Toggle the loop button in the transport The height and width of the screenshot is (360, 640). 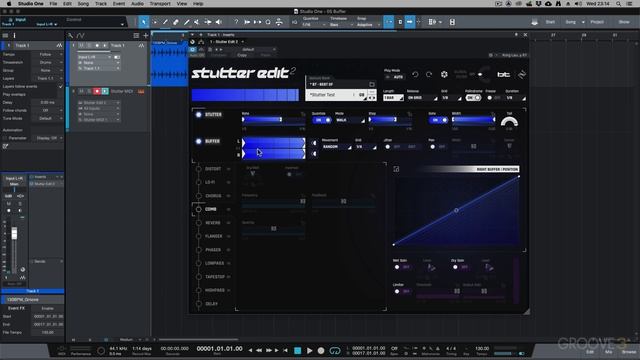click(335, 351)
